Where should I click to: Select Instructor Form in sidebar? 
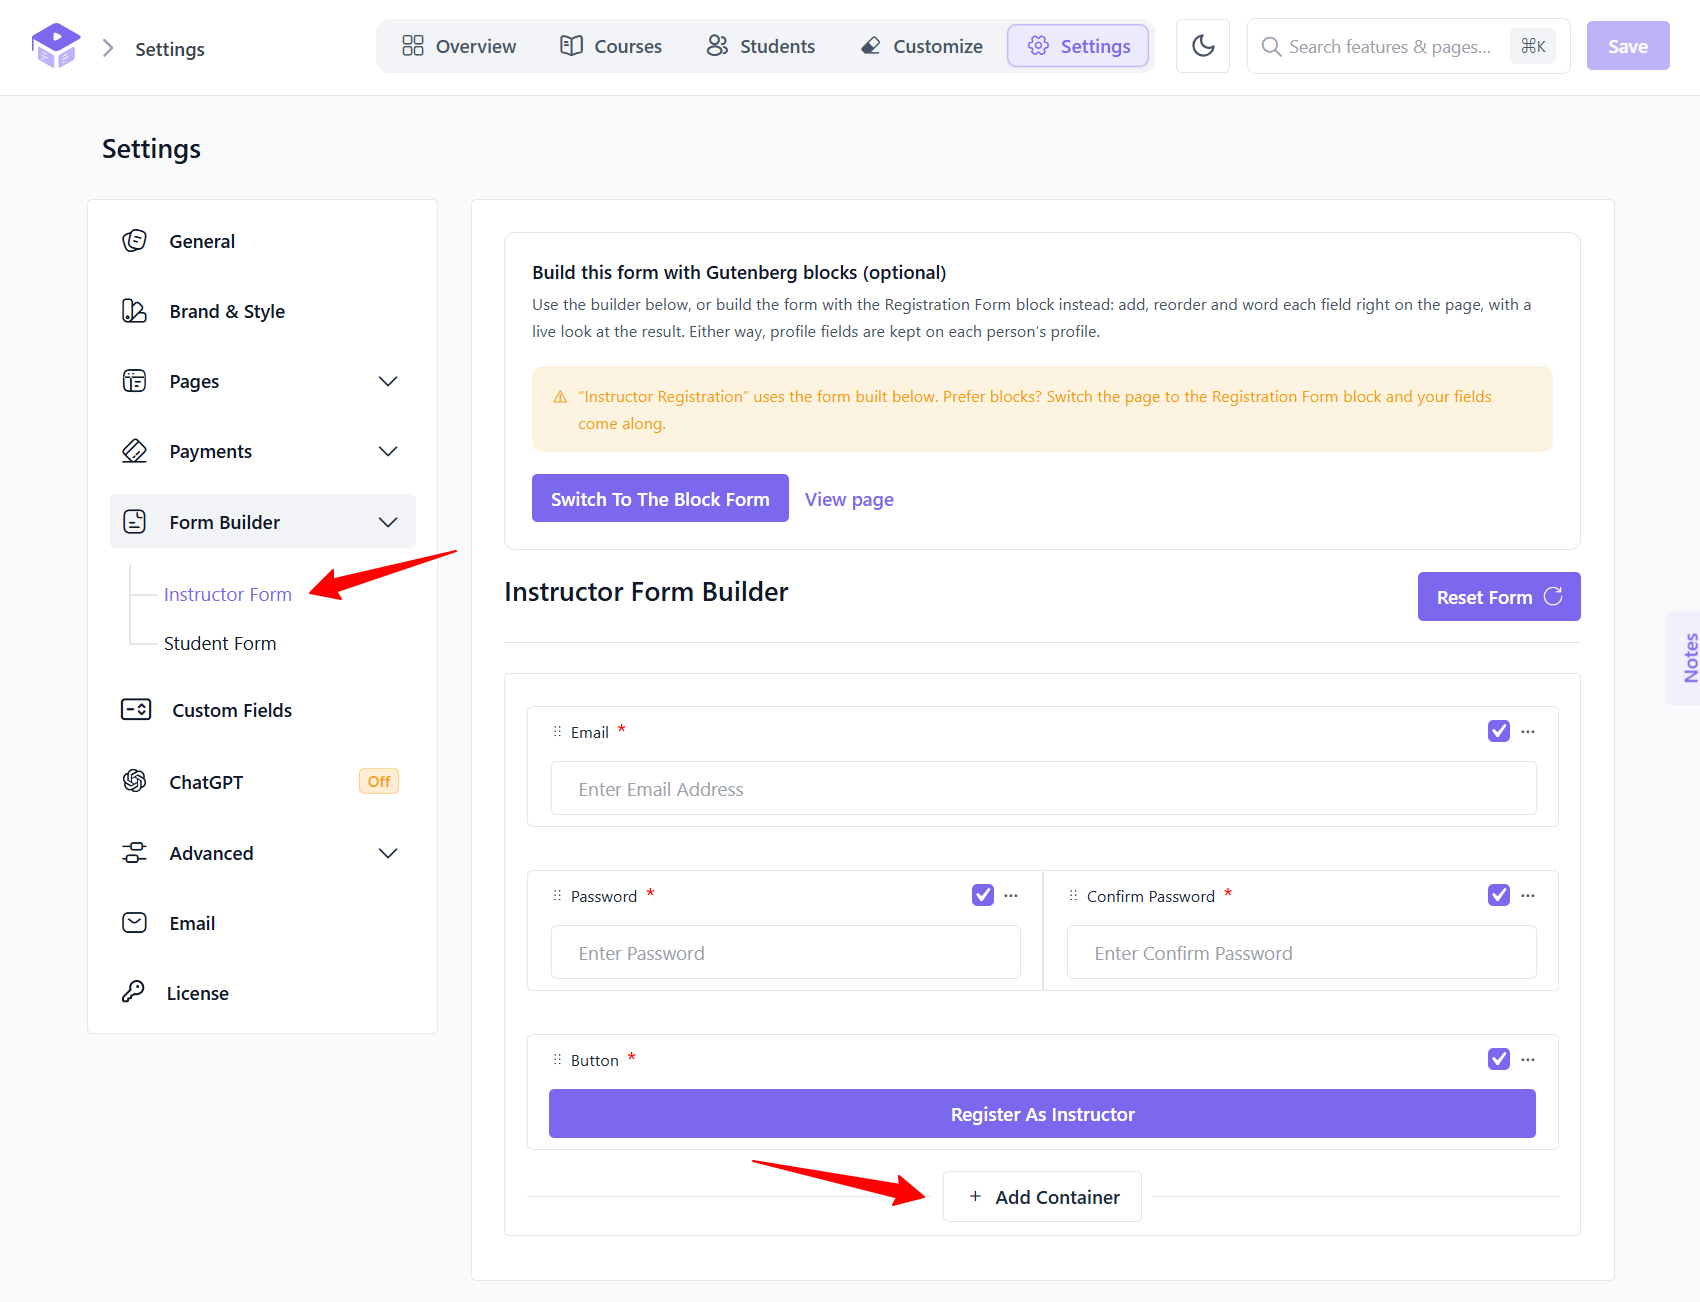tap(228, 594)
